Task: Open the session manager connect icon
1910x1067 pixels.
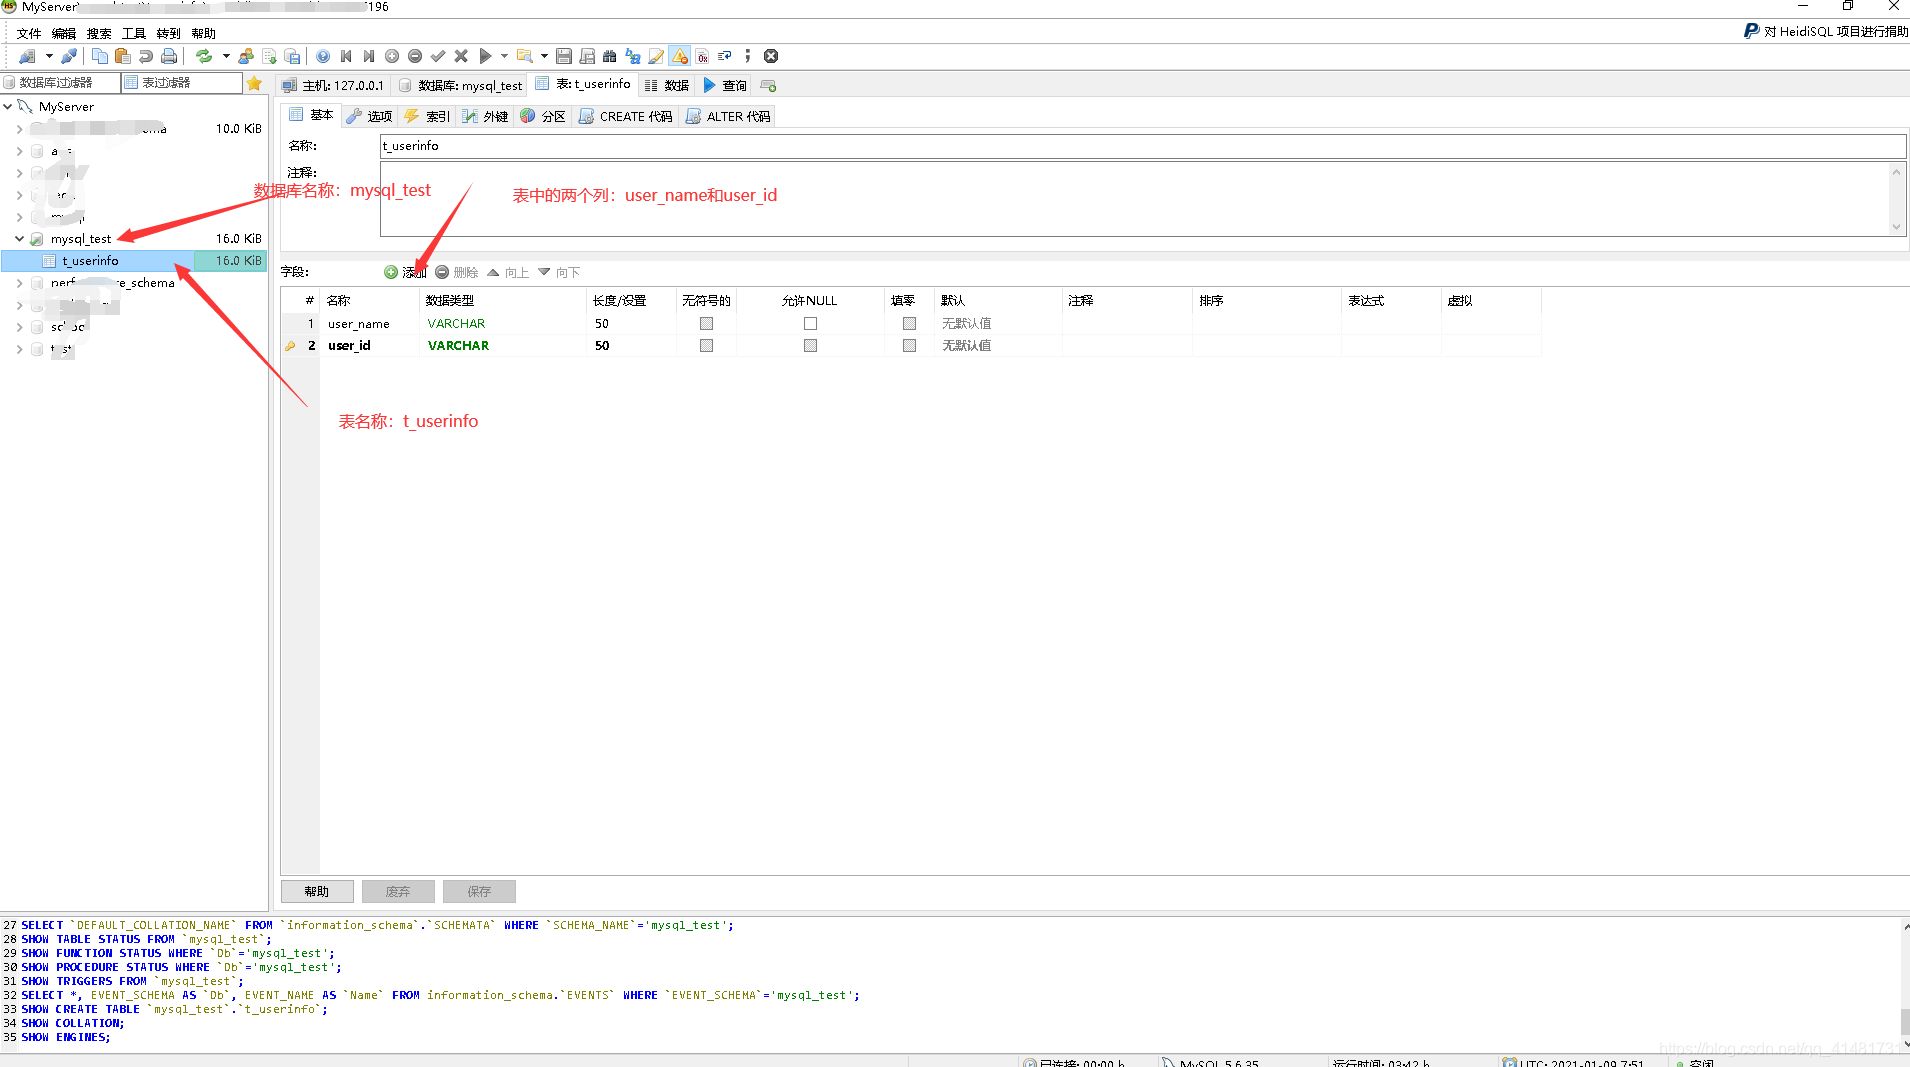Action: coord(27,56)
